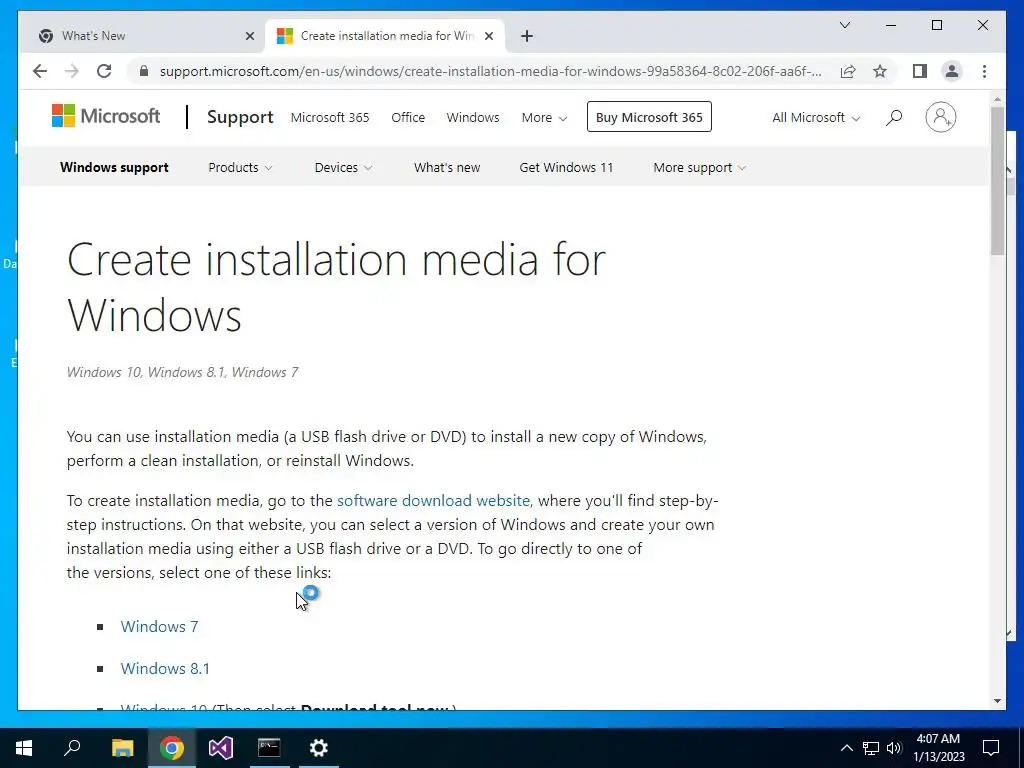Screen dimensions: 1024x768
Task: Click the volume speaker tray icon
Action: coord(894,748)
